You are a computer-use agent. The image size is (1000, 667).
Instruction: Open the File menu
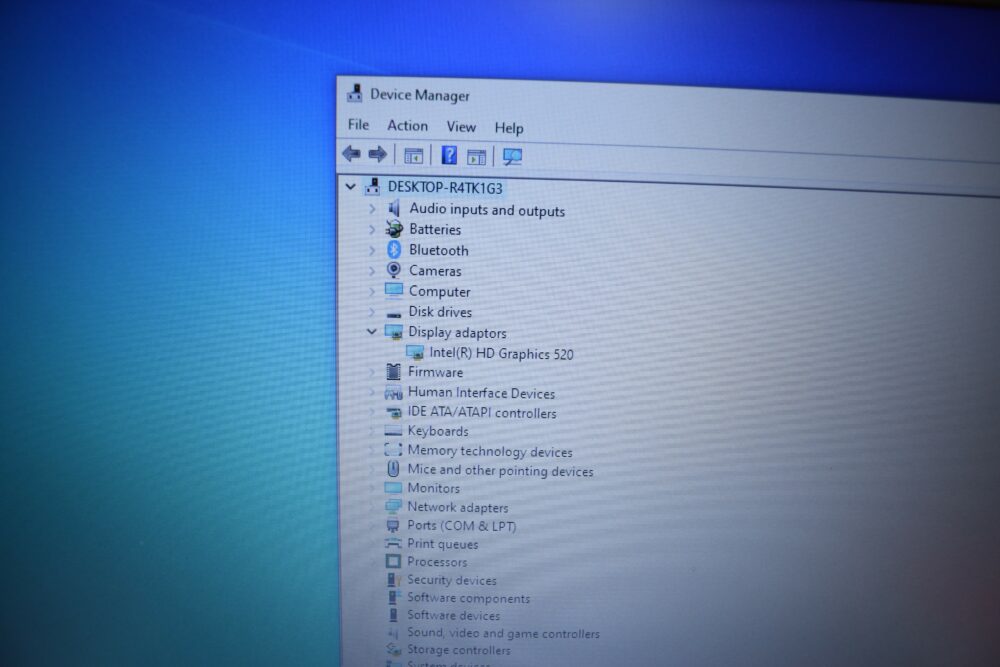click(x=358, y=124)
